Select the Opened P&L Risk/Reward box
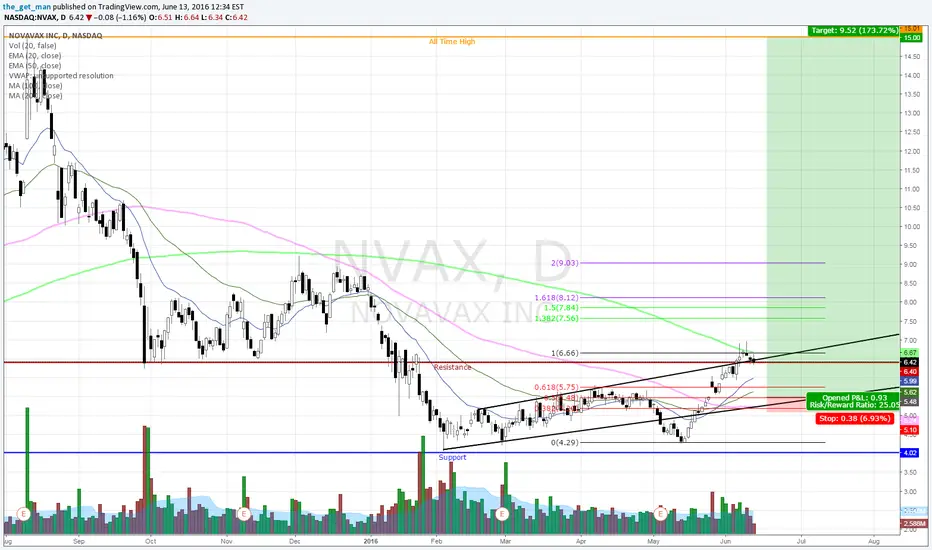Viewport: 932px width, 550px height. coord(854,401)
